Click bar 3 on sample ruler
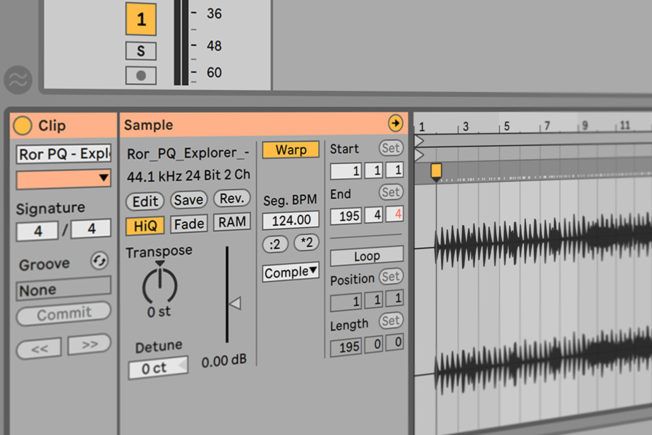The width and height of the screenshot is (652, 435). [466, 126]
